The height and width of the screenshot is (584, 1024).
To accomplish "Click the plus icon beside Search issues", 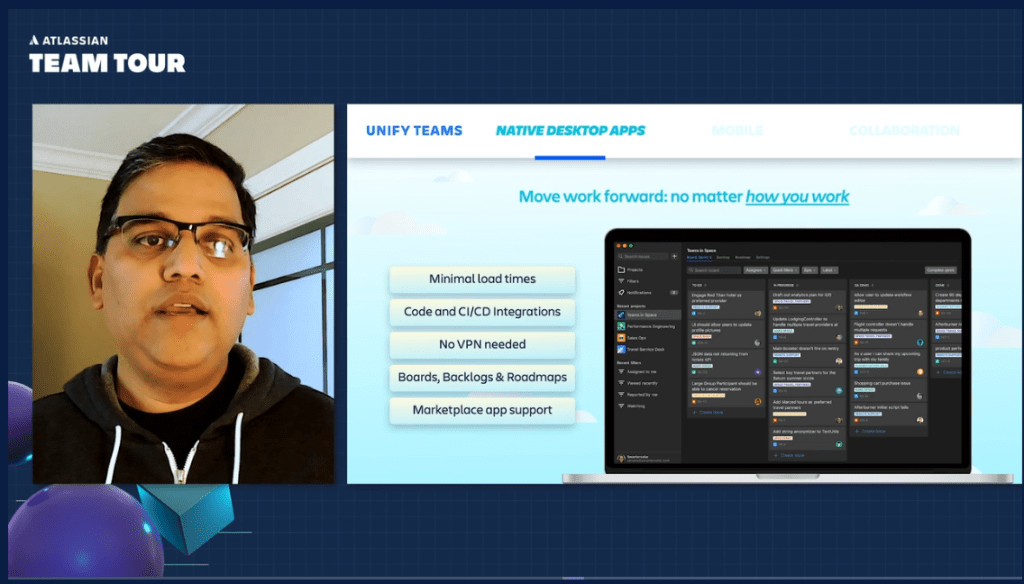I will [x=674, y=256].
